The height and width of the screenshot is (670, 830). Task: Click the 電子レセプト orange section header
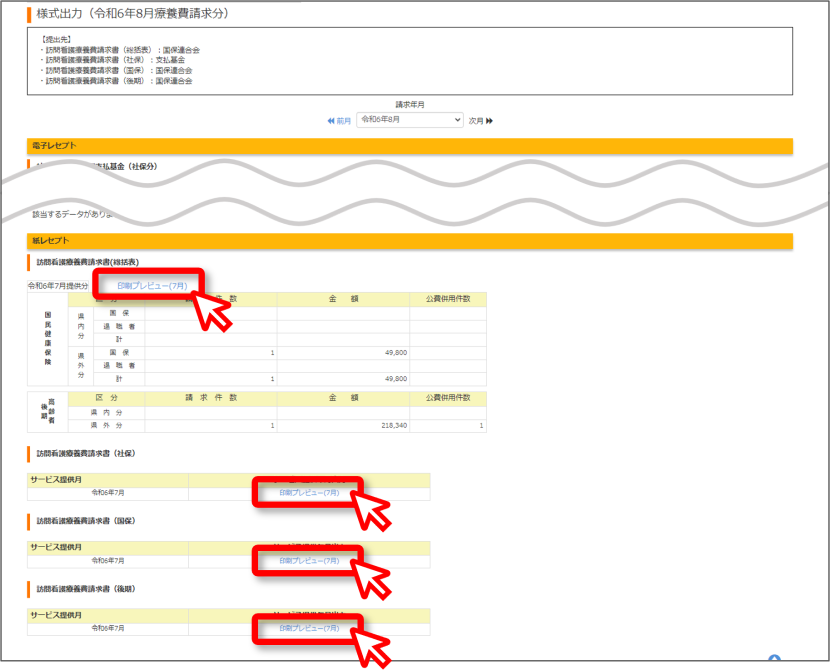point(410,146)
